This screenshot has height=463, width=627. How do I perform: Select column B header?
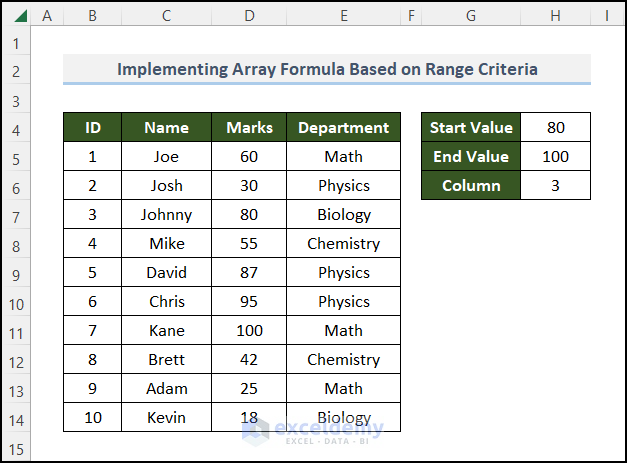pyautogui.click(x=92, y=16)
